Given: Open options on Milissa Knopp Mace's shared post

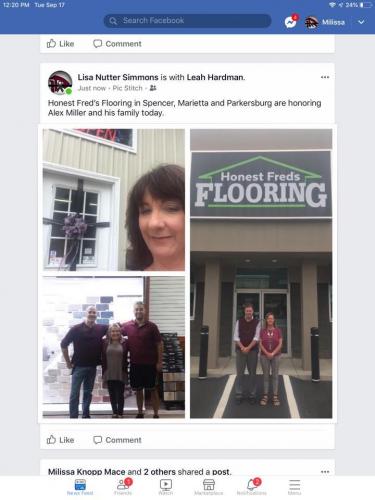Looking at the screenshot, I should pos(325,472).
